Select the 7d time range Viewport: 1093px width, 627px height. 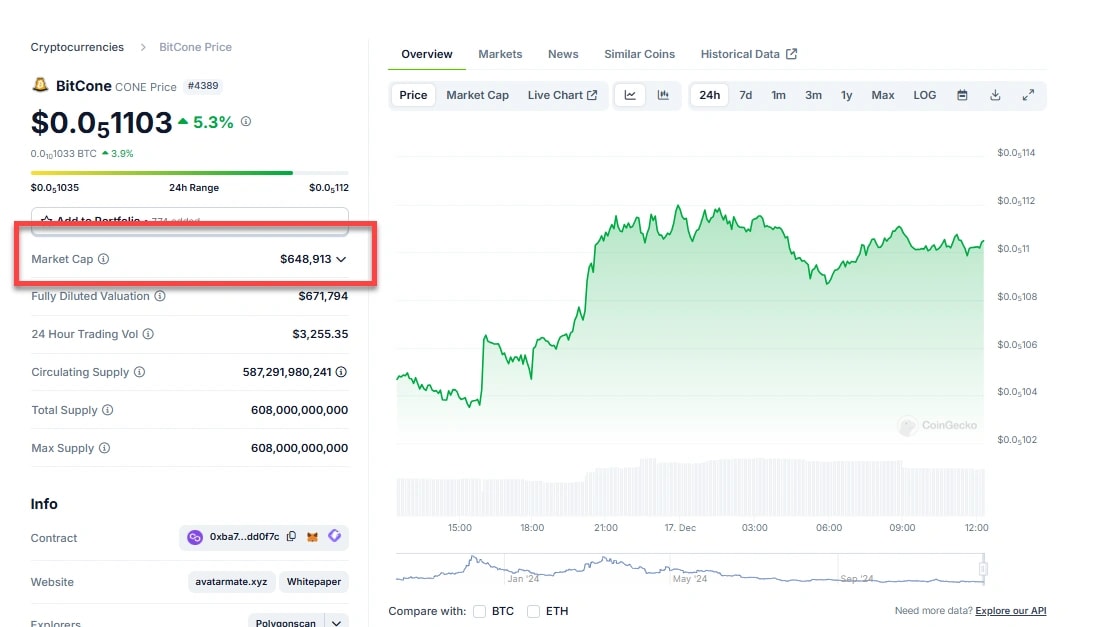(745, 95)
